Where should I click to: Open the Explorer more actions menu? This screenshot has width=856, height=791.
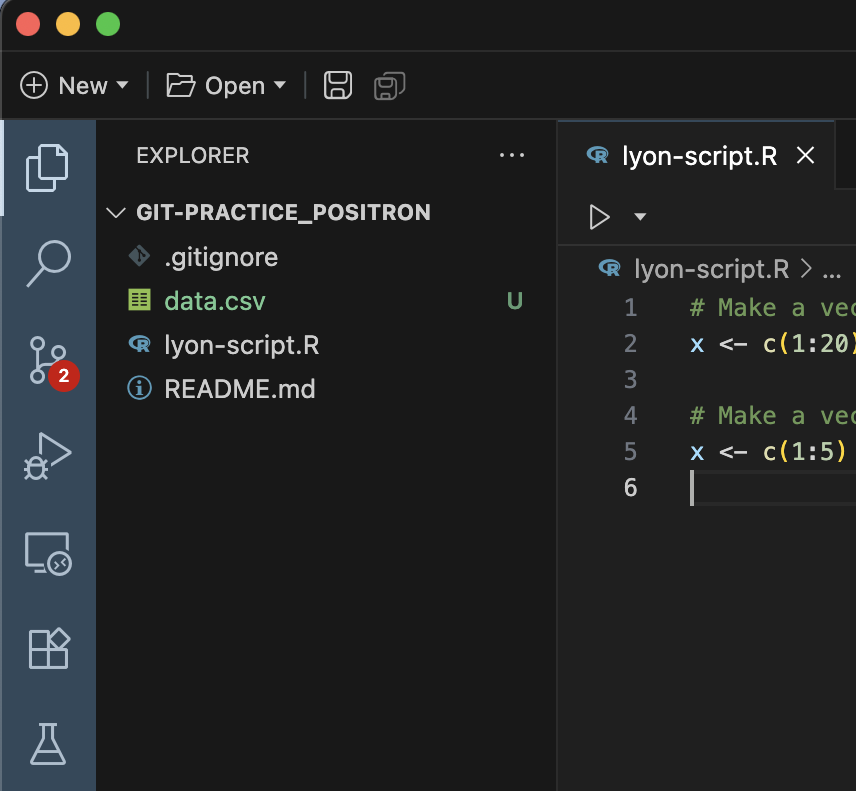click(512, 156)
